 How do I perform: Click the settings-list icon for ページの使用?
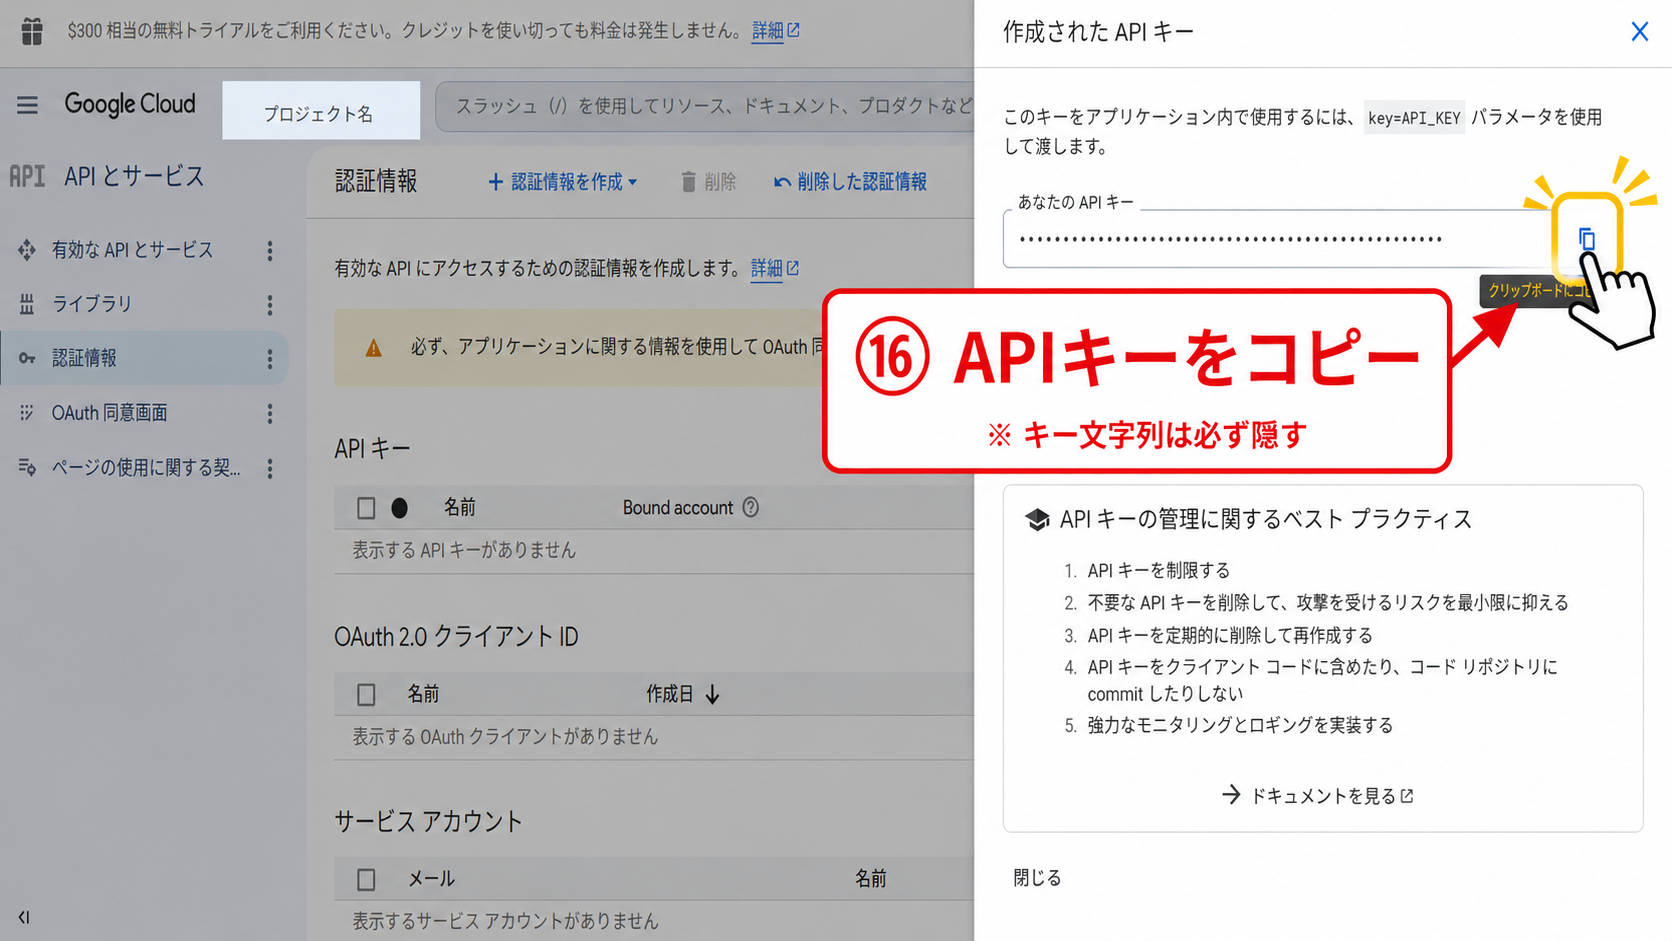[27, 467]
